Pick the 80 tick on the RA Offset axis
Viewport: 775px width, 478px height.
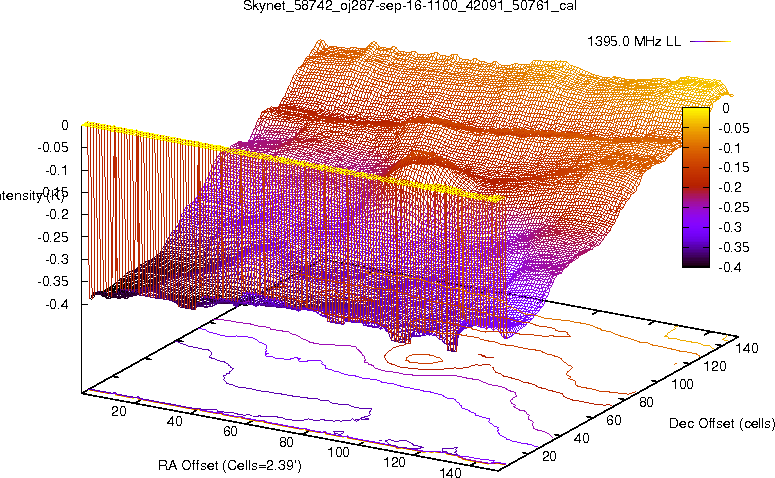coord(286,442)
